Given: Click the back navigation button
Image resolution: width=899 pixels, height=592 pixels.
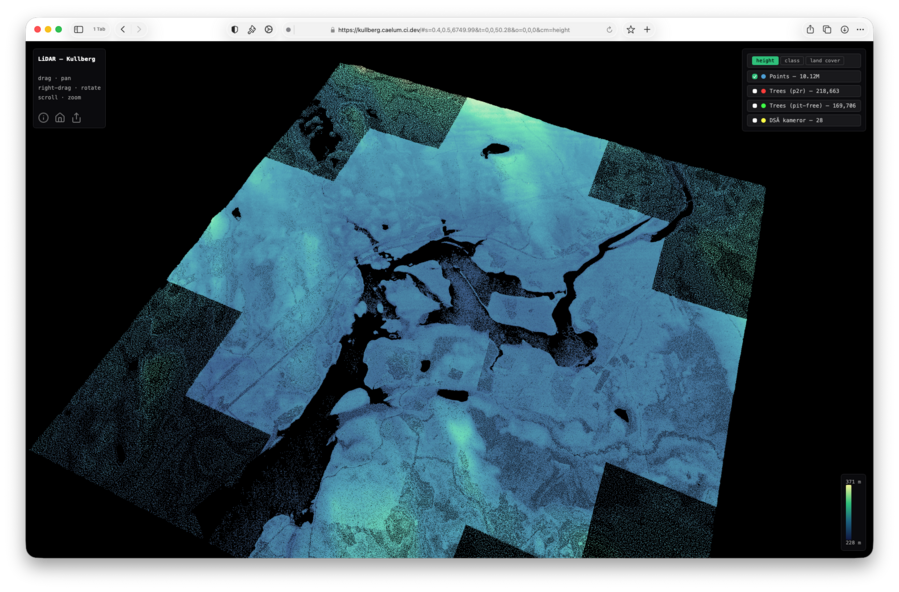Looking at the screenshot, I should (122, 29).
